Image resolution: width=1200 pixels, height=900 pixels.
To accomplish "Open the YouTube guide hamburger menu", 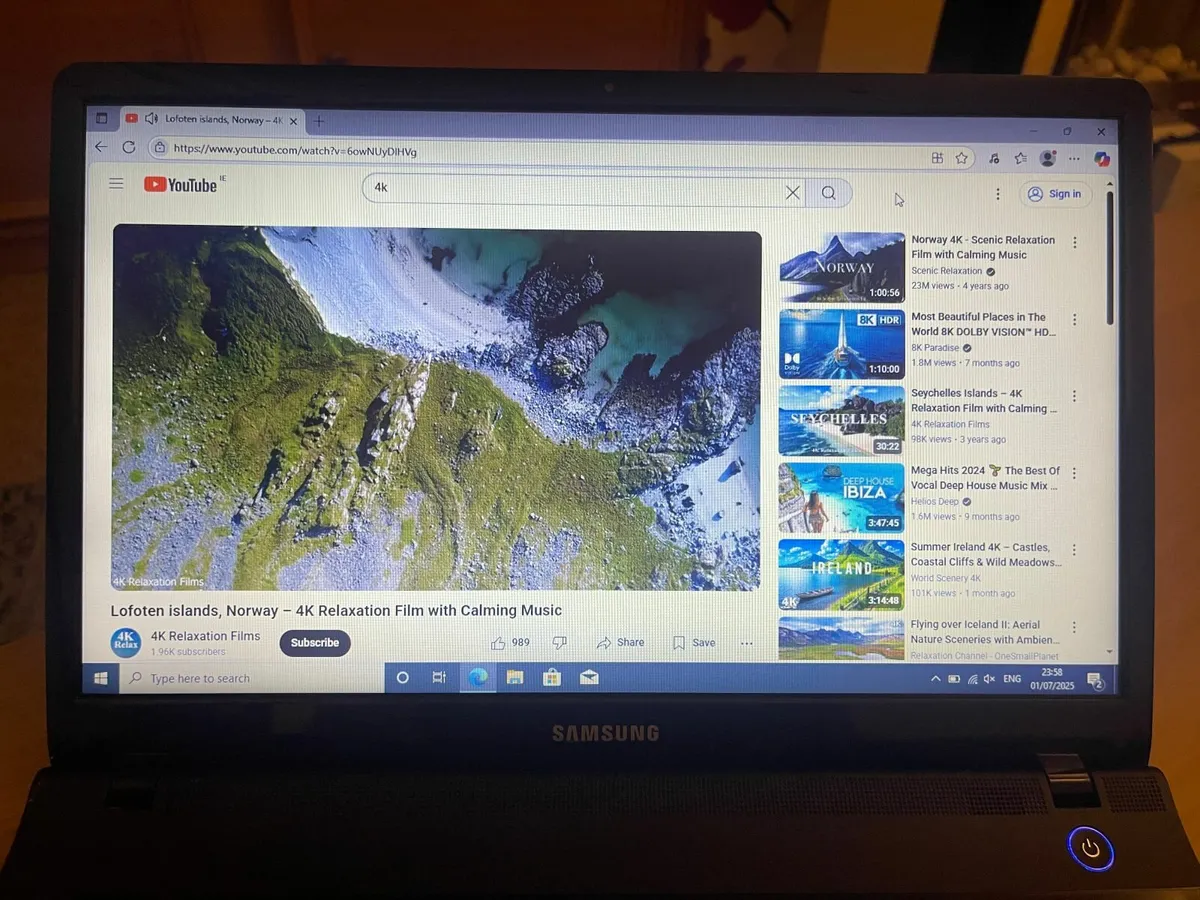I will pyautogui.click(x=116, y=184).
